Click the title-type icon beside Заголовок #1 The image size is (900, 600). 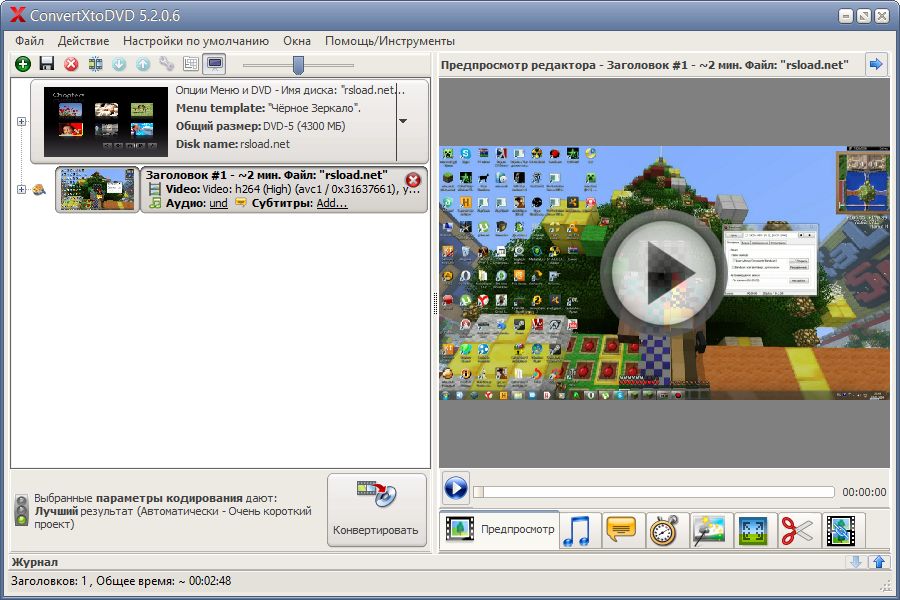click(39, 189)
